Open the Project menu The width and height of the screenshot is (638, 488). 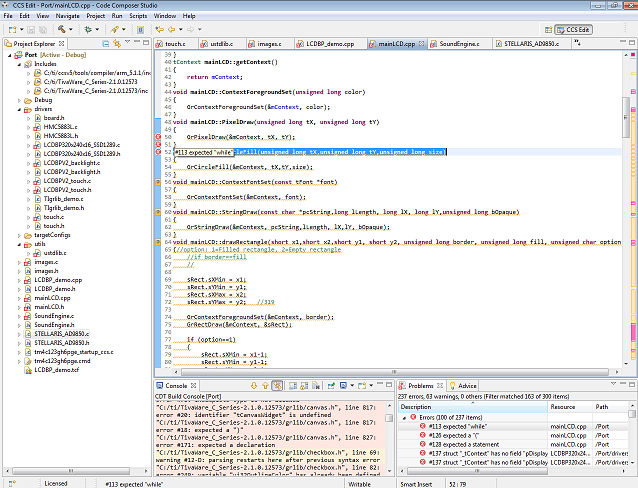point(96,16)
